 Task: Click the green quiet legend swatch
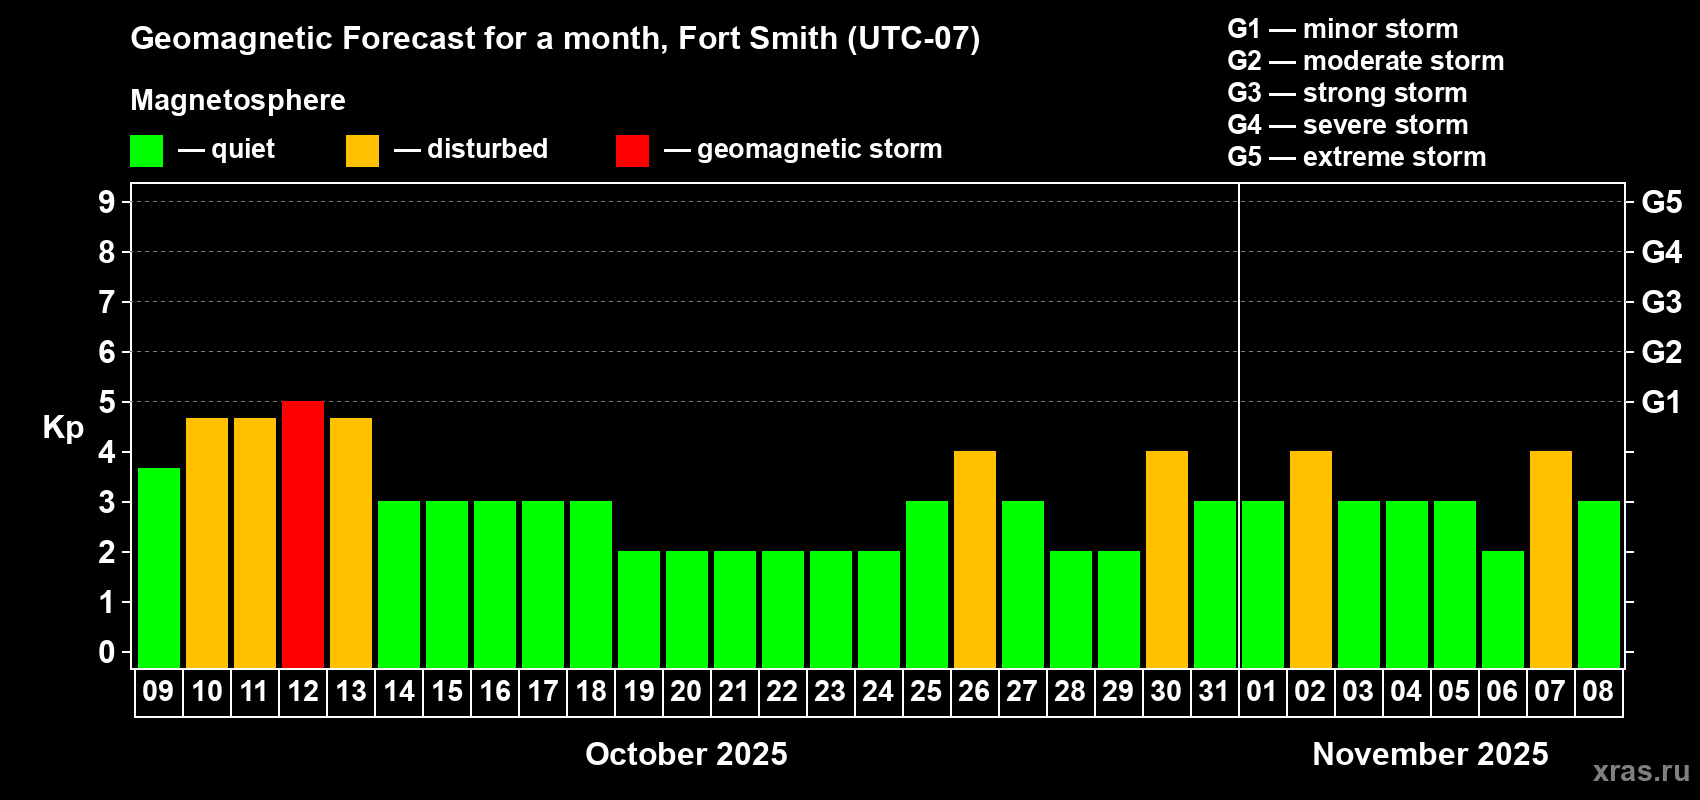coord(146,151)
